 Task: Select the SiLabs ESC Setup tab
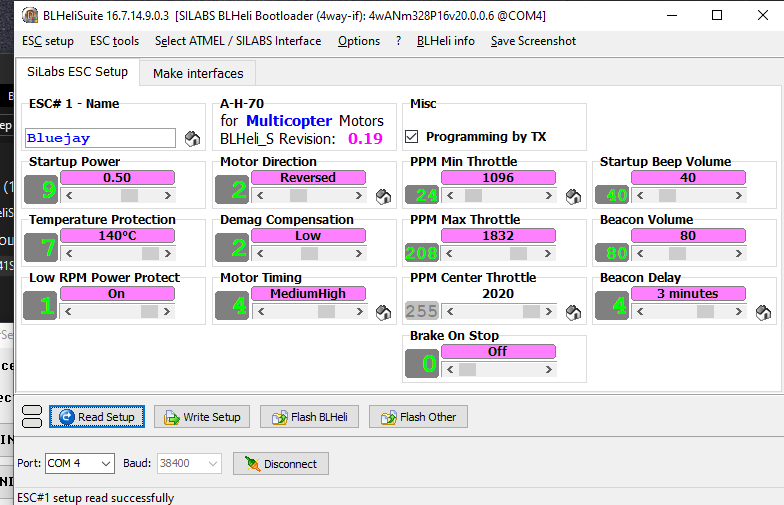click(x=78, y=72)
